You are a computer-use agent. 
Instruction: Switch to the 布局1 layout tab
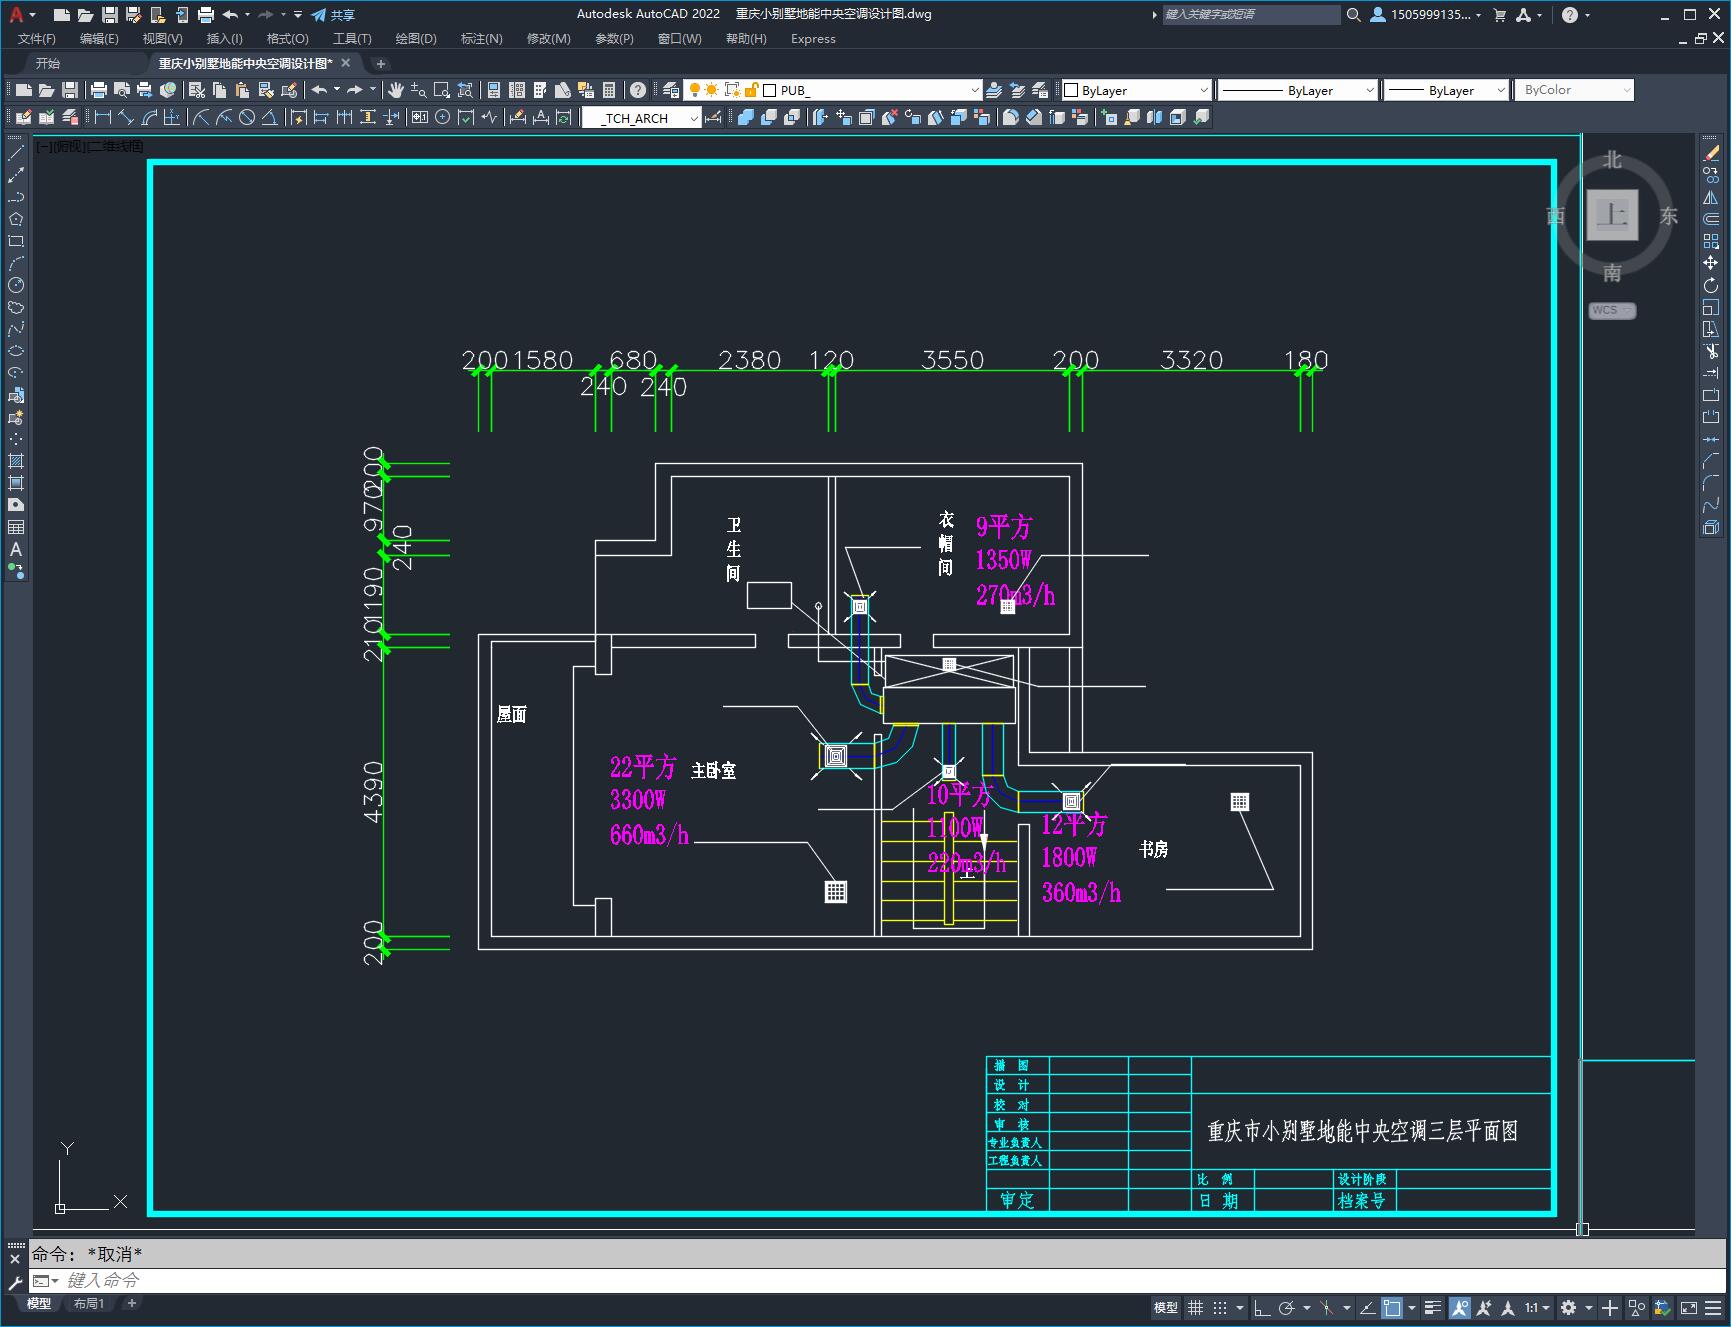(x=89, y=1303)
